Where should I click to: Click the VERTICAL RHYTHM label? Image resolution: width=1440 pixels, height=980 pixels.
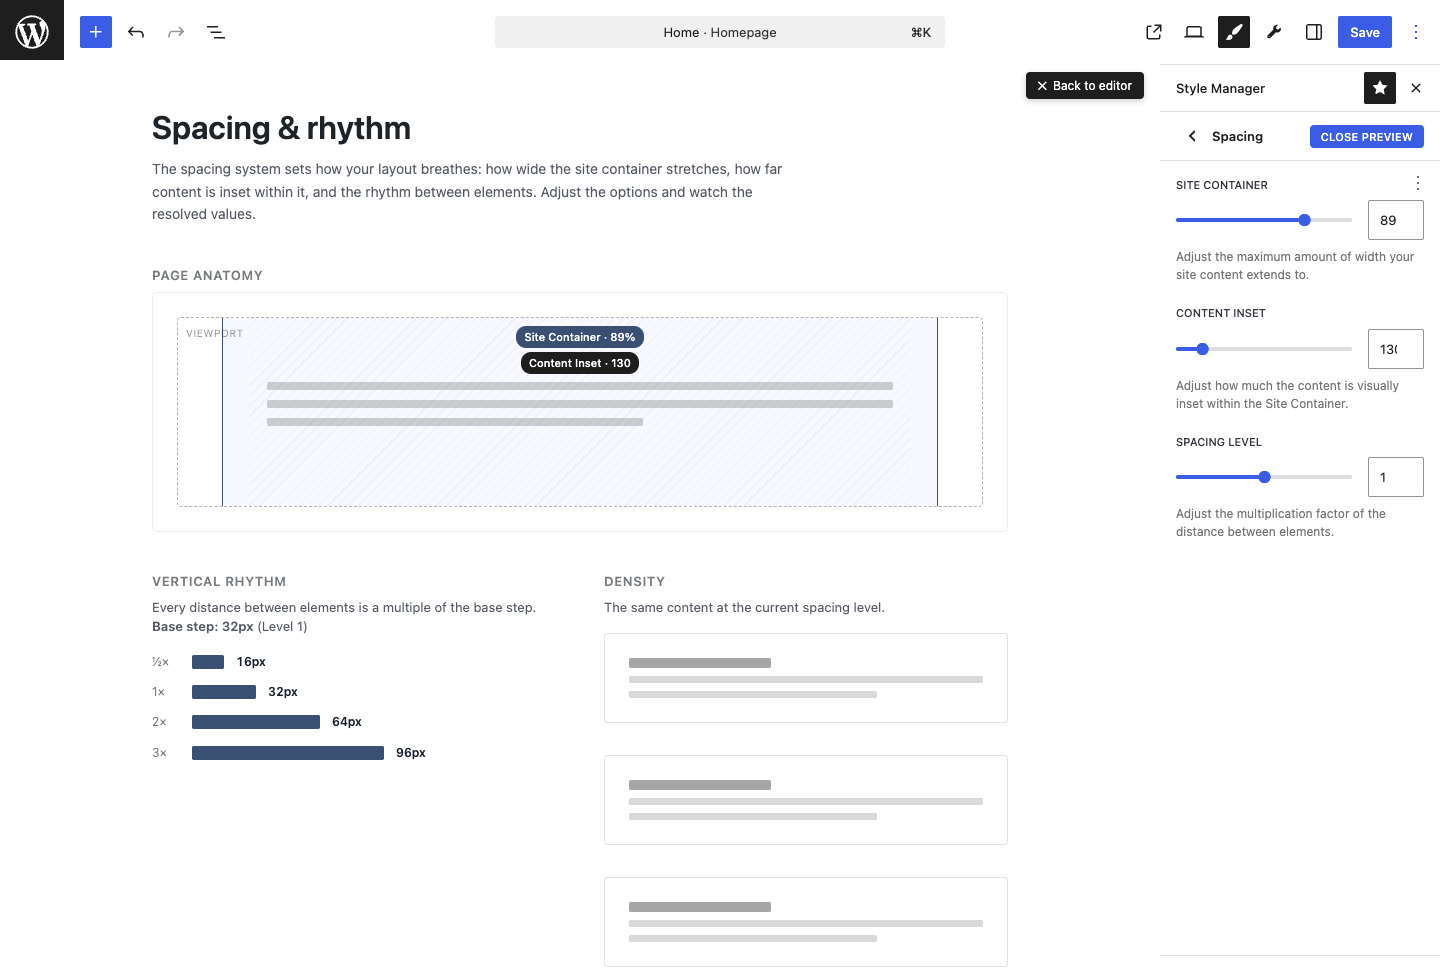219,582
